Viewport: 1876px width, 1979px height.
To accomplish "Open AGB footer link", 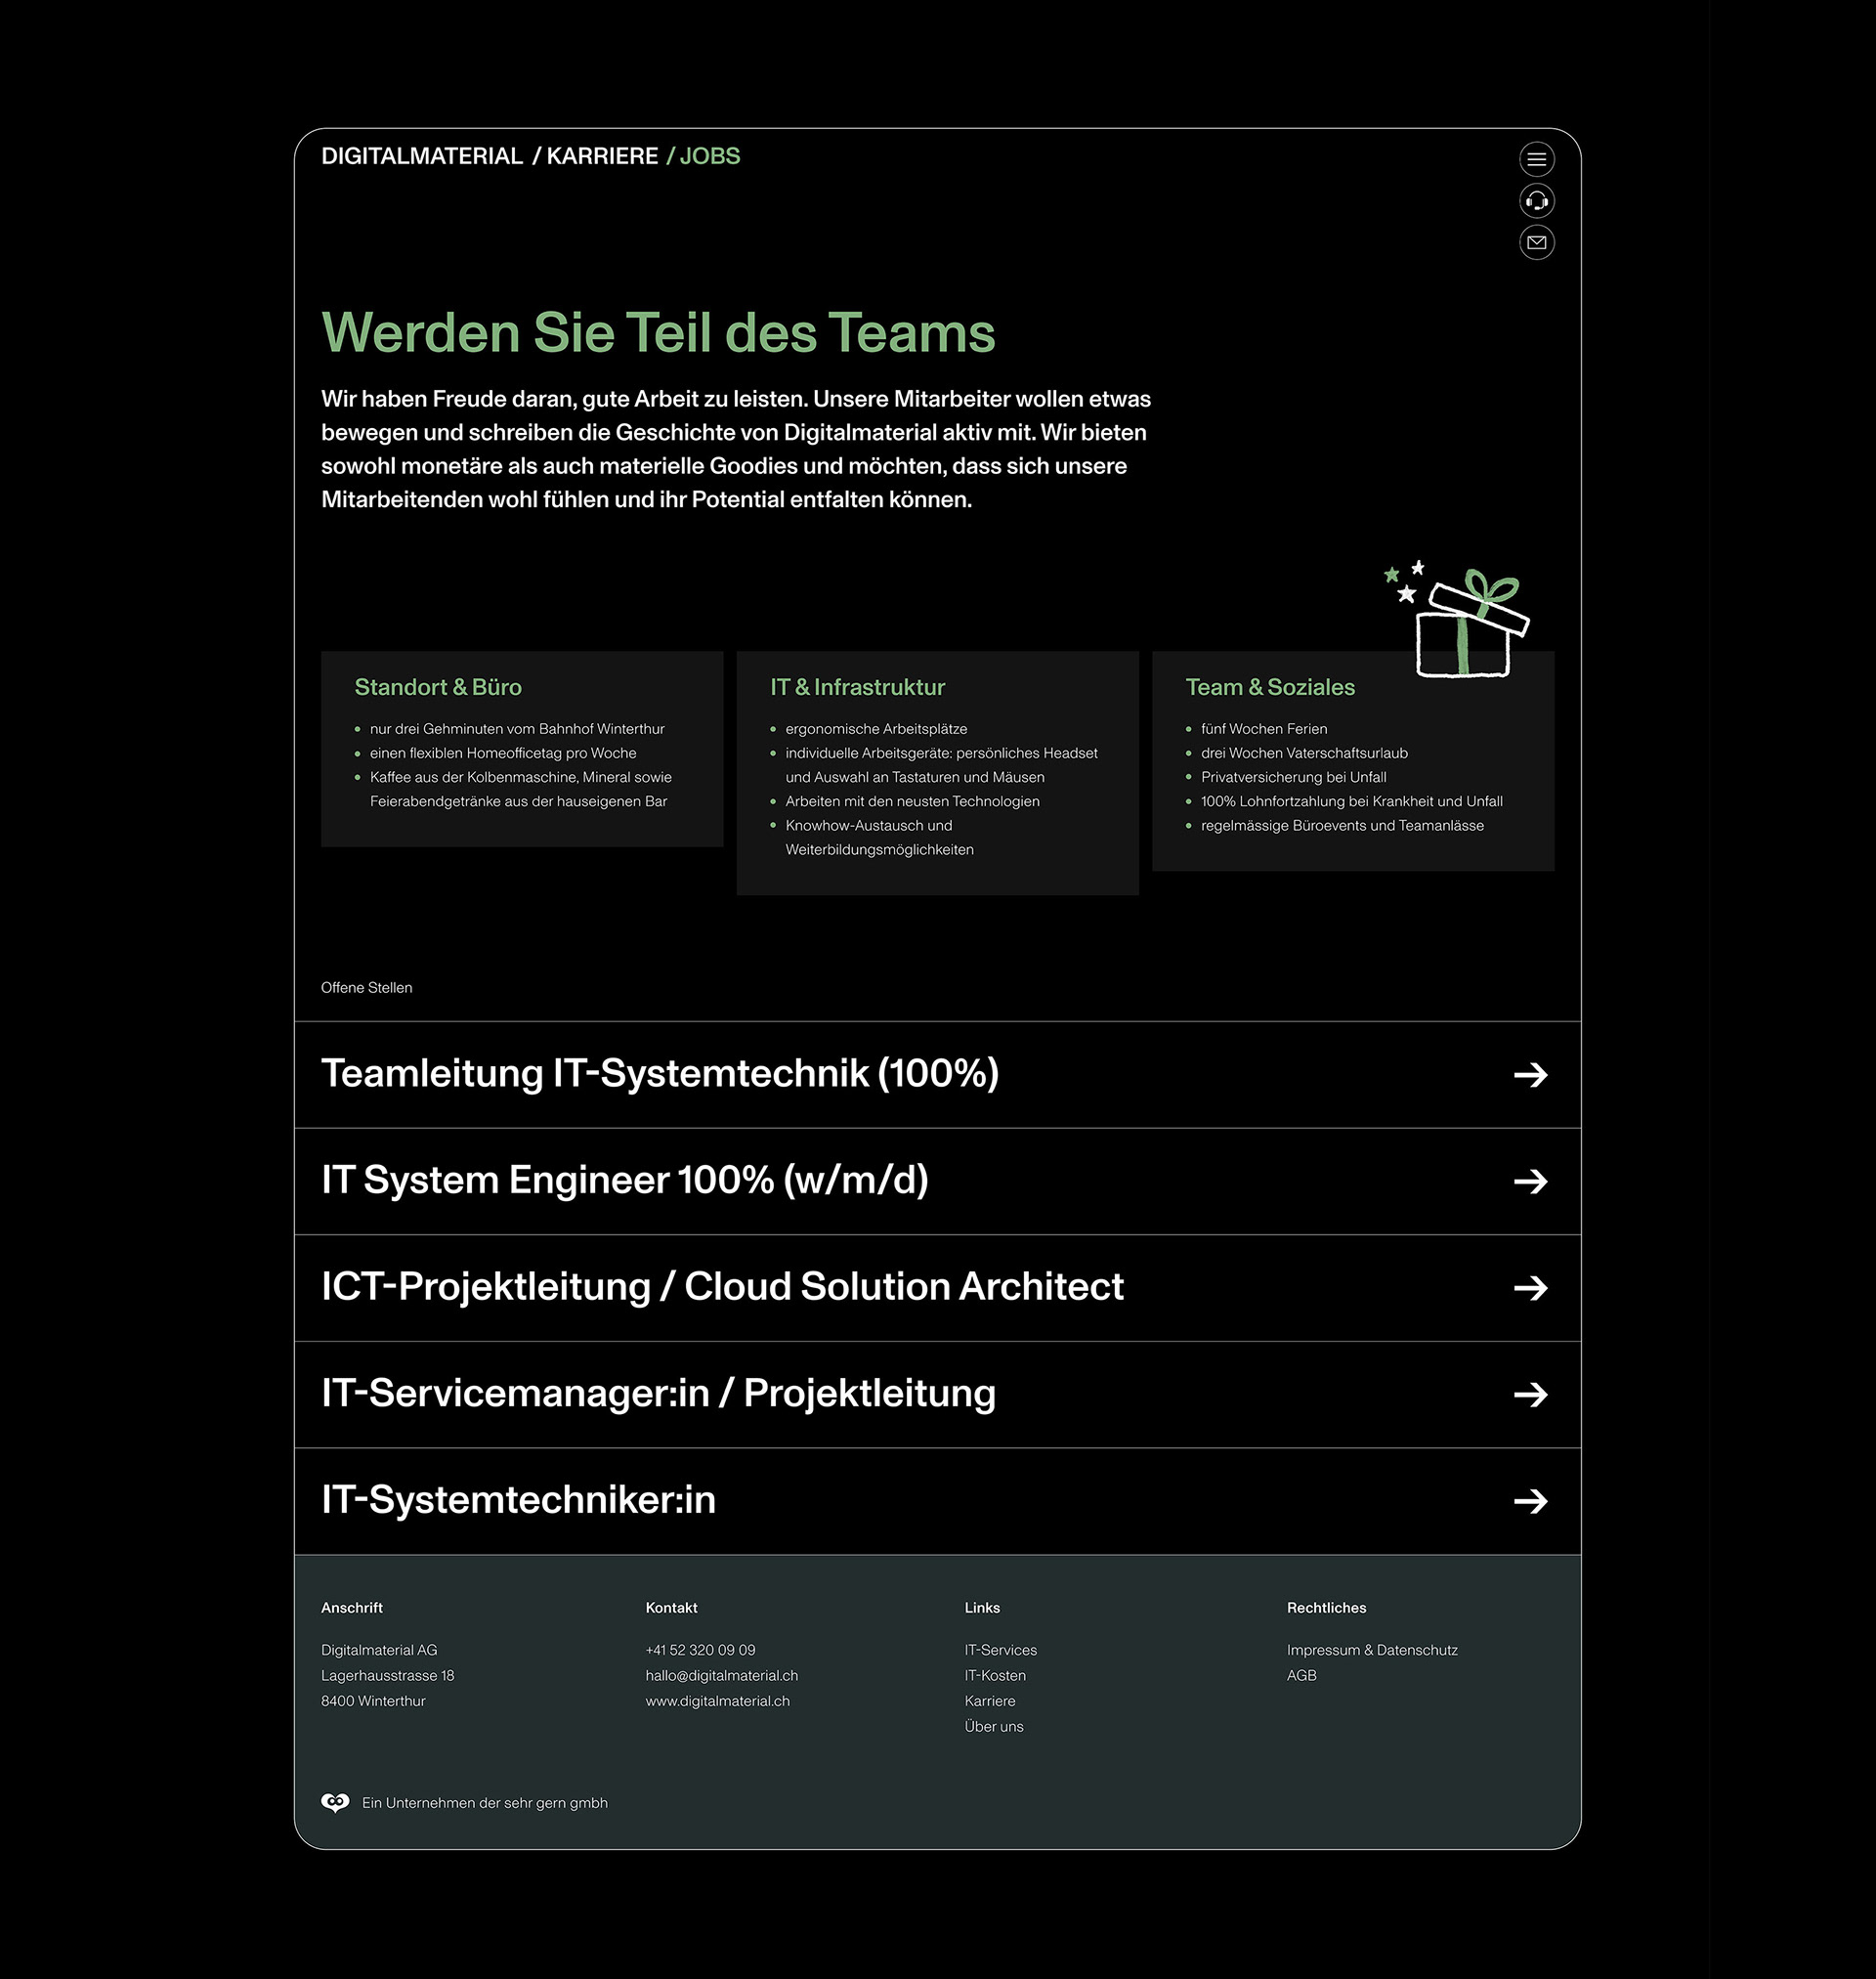I will pyautogui.click(x=1301, y=1675).
